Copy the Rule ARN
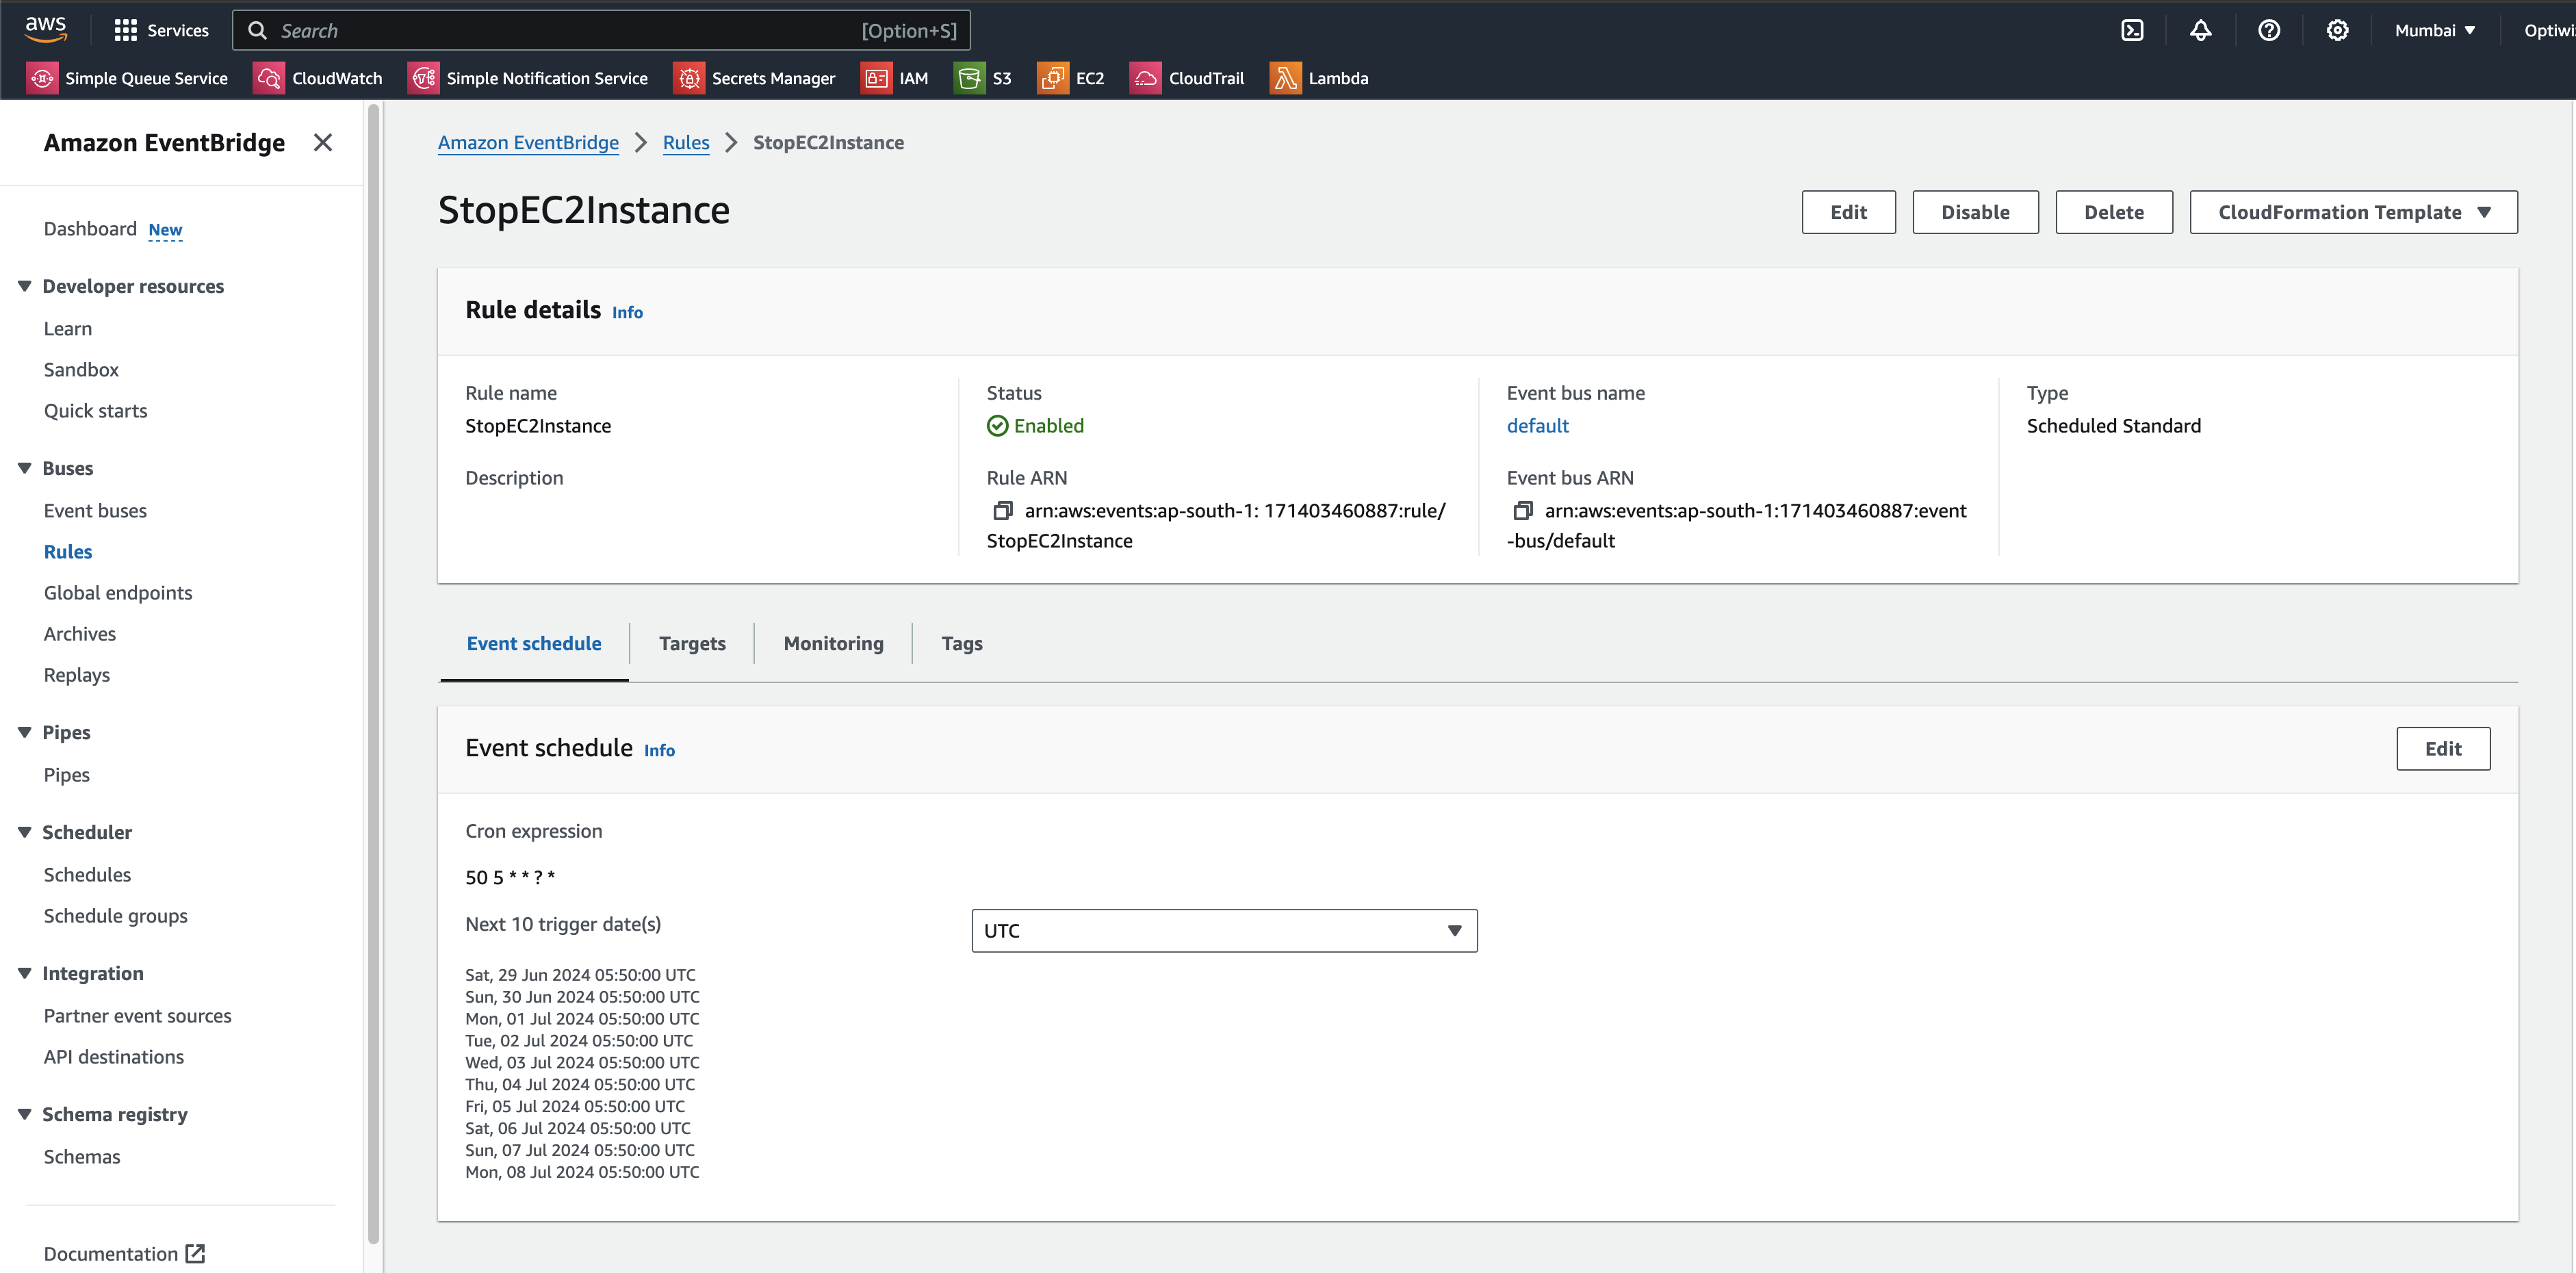The height and width of the screenshot is (1273, 2576). (1003, 510)
